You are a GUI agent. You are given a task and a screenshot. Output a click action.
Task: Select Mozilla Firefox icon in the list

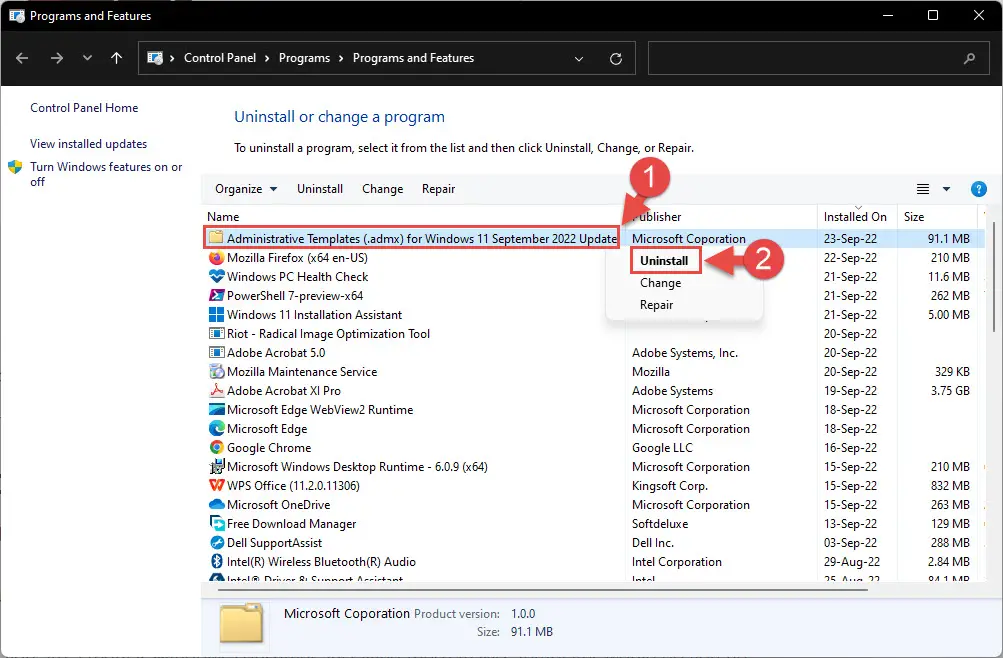[216, 258]
